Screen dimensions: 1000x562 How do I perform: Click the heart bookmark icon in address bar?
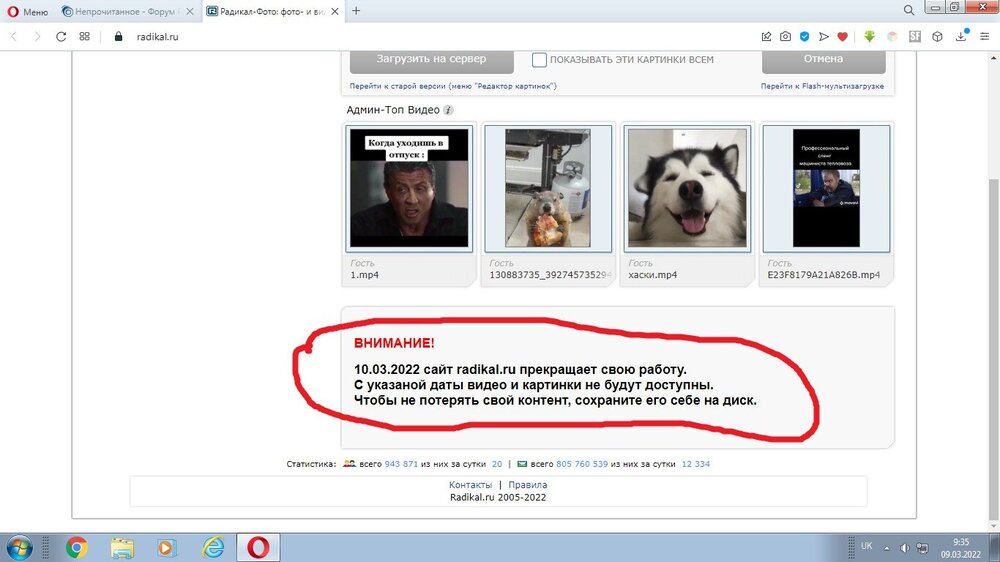coord(843,36)
